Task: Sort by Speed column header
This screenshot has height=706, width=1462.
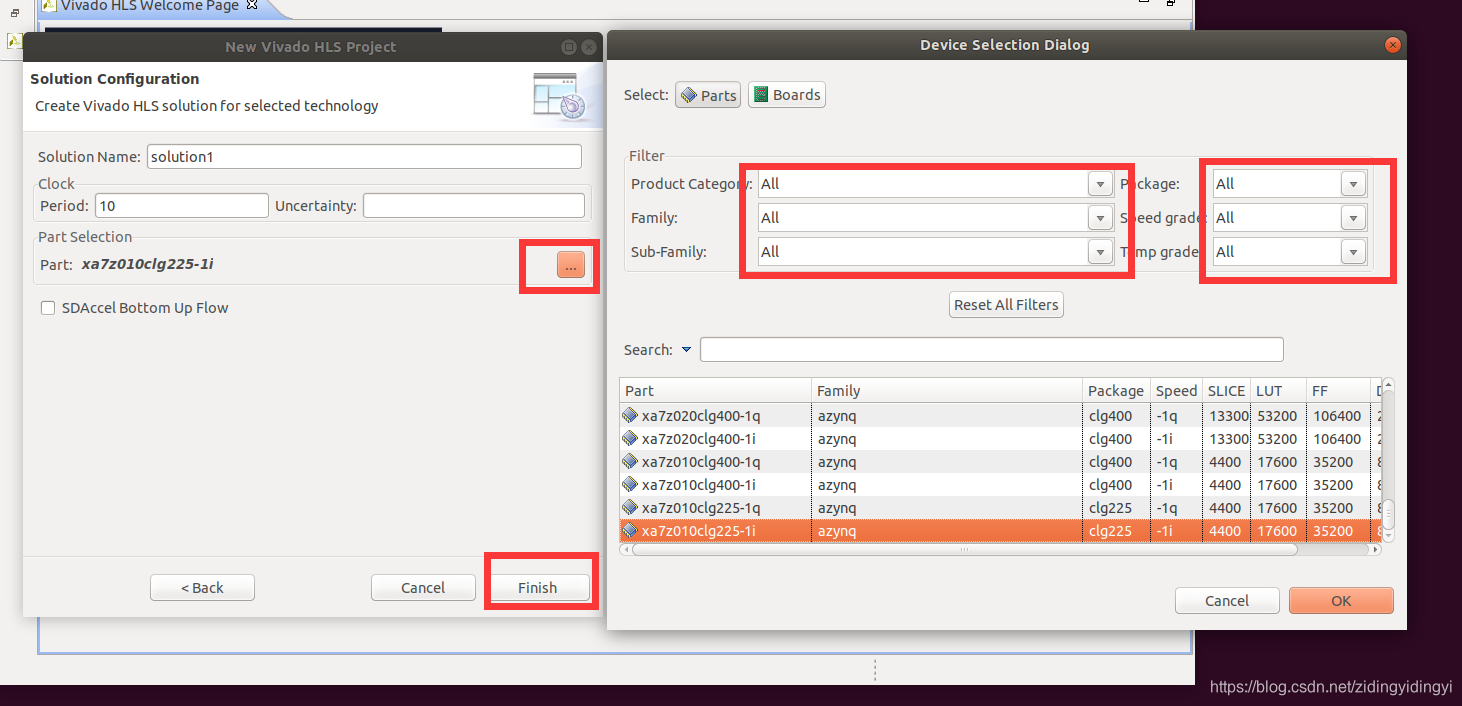Action: point(1176,391)
